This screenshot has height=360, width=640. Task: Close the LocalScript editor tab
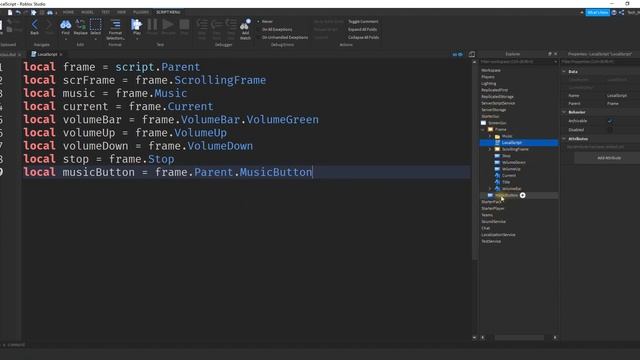pos(61,54)
